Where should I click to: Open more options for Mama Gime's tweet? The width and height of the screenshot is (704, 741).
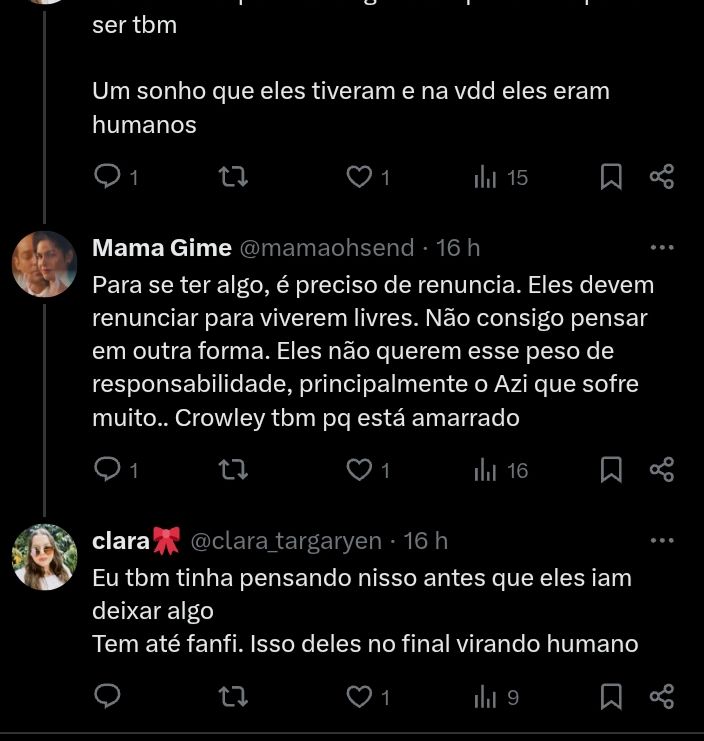click(662, 248)
